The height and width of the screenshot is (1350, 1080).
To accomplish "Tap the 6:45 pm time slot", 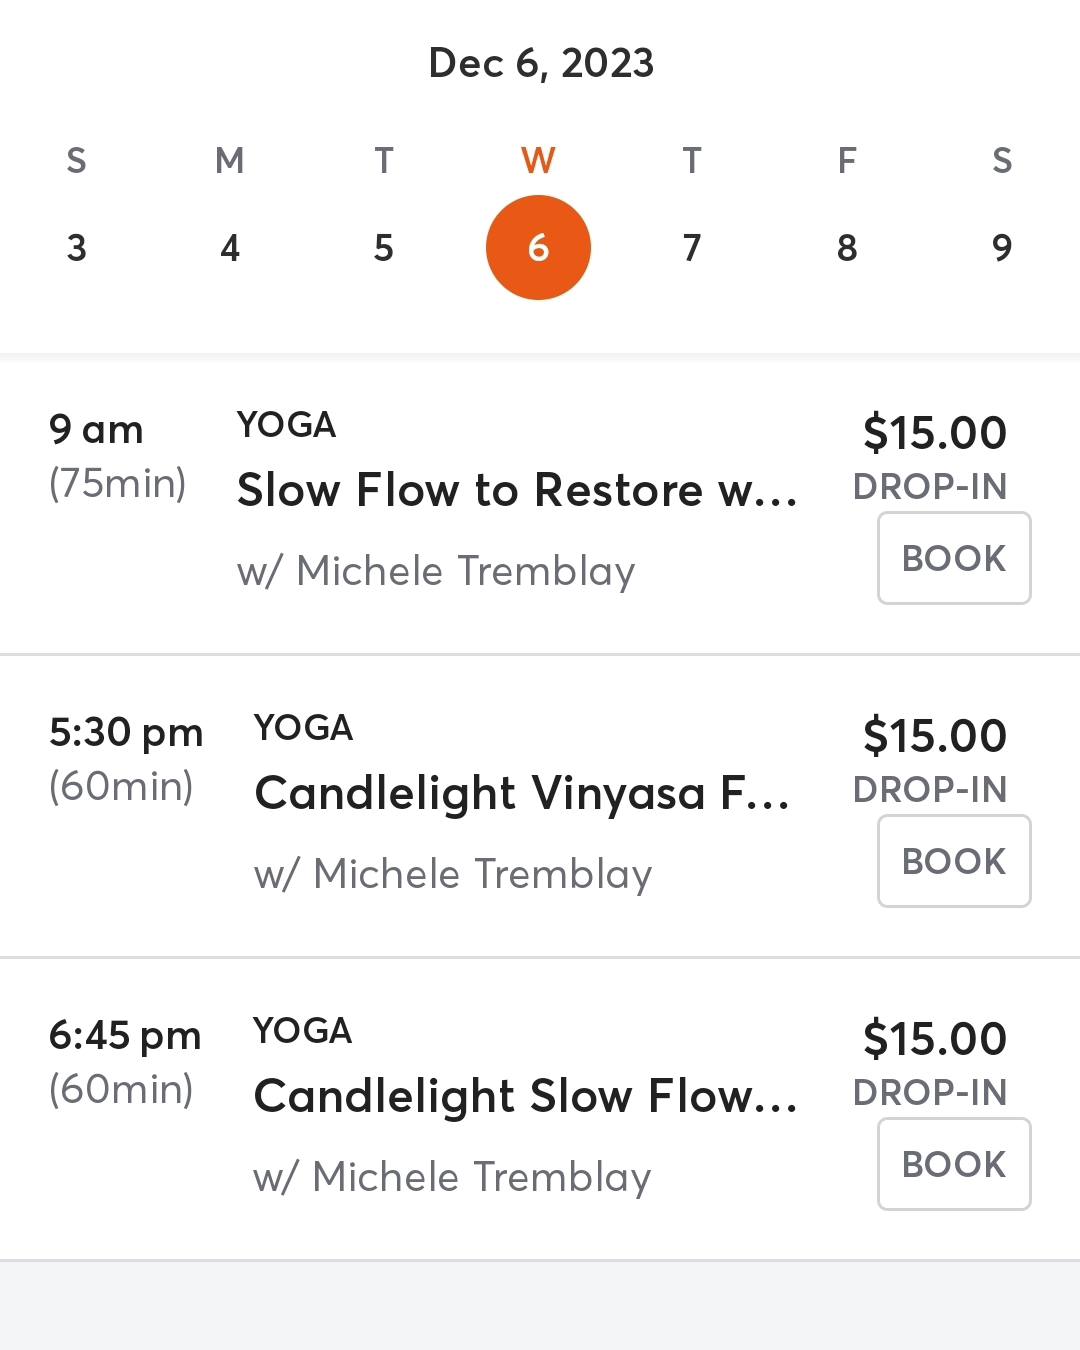I will point(125,1036).
